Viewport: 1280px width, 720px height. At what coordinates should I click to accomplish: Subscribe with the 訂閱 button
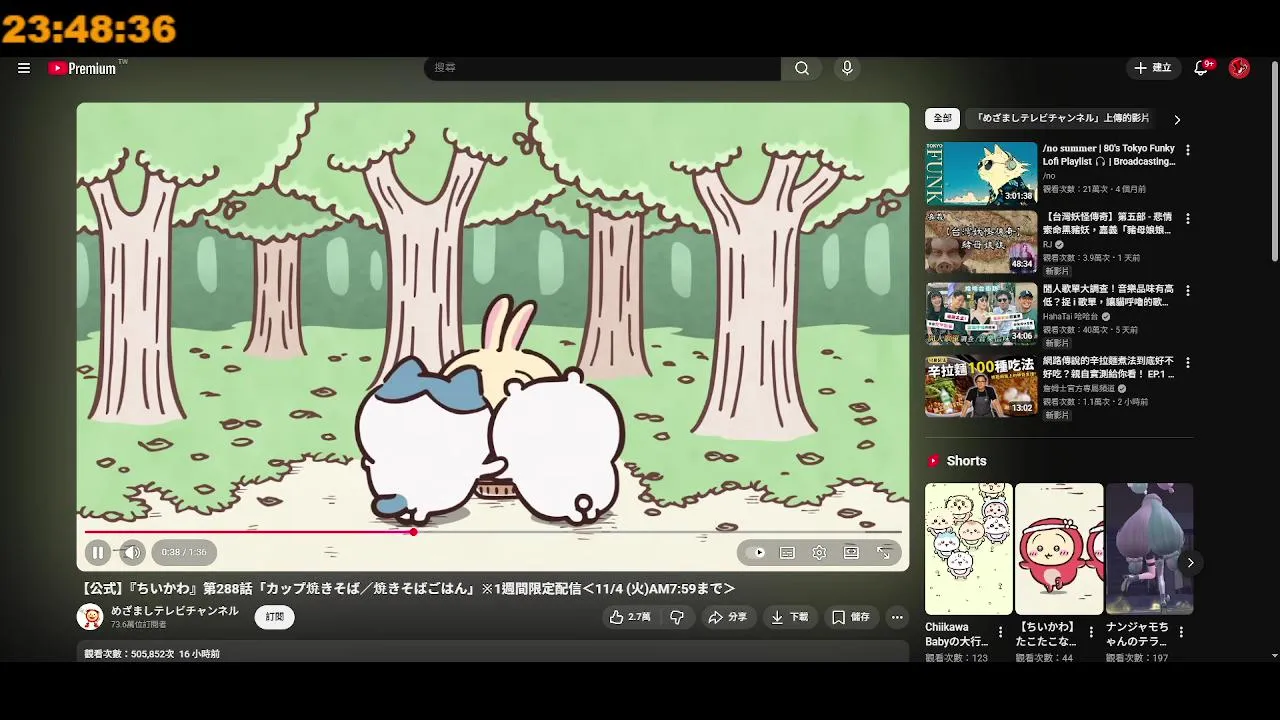click(x=274, y=617)
